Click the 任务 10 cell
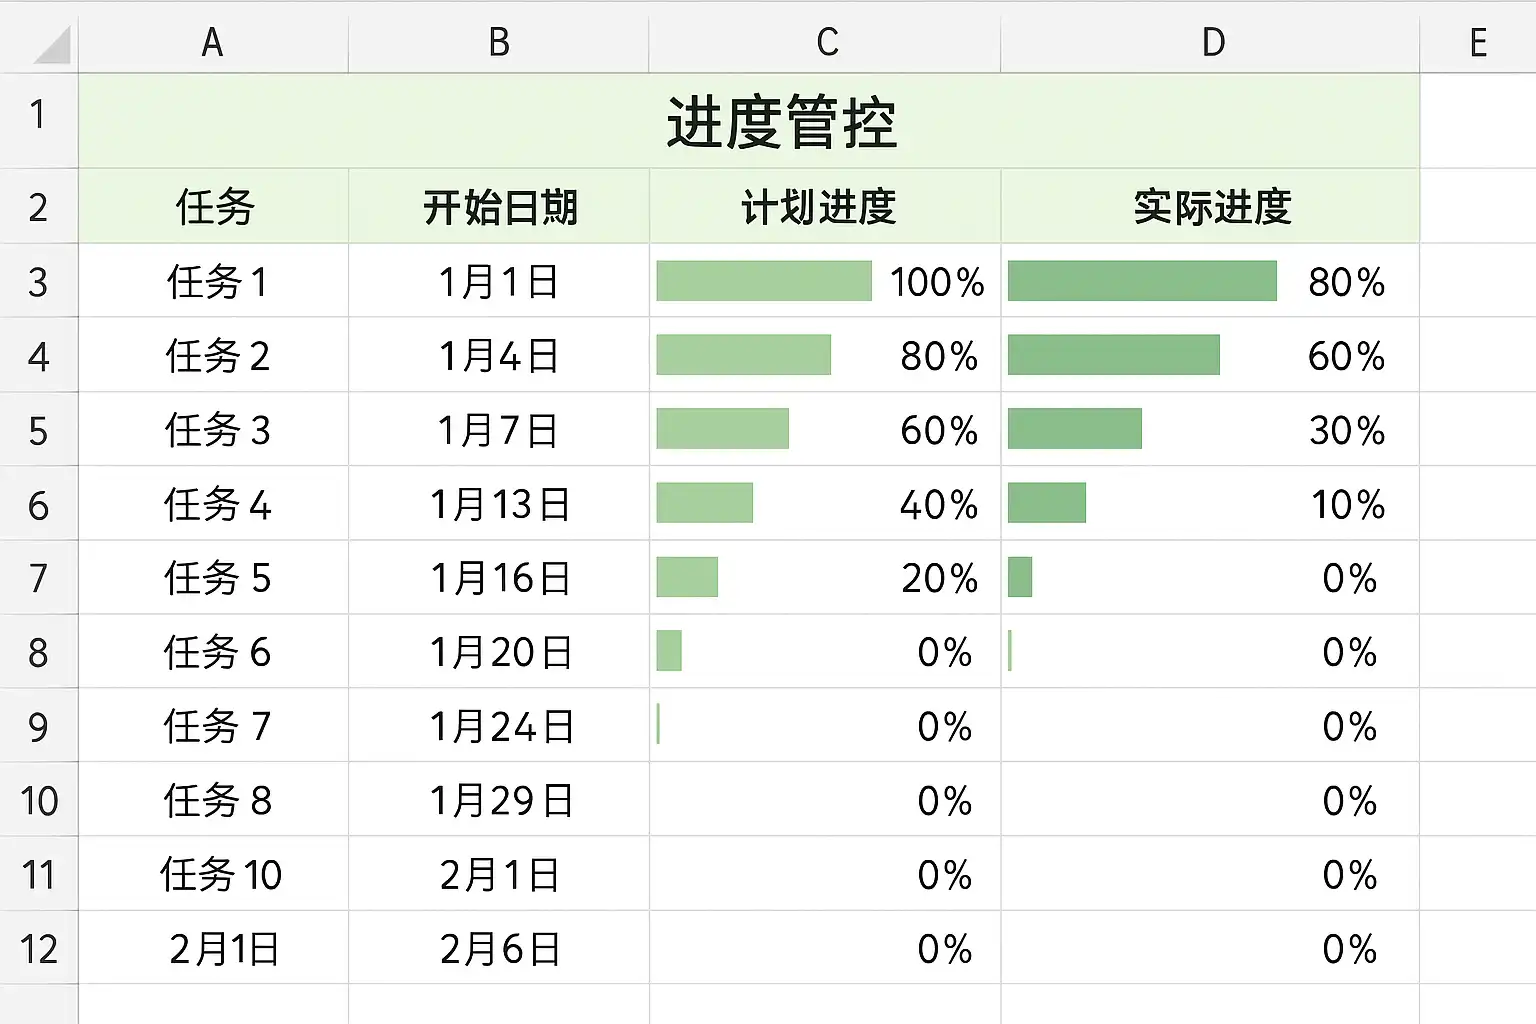This screenshot has width=1536, height=1024. [x=220, y=875]
